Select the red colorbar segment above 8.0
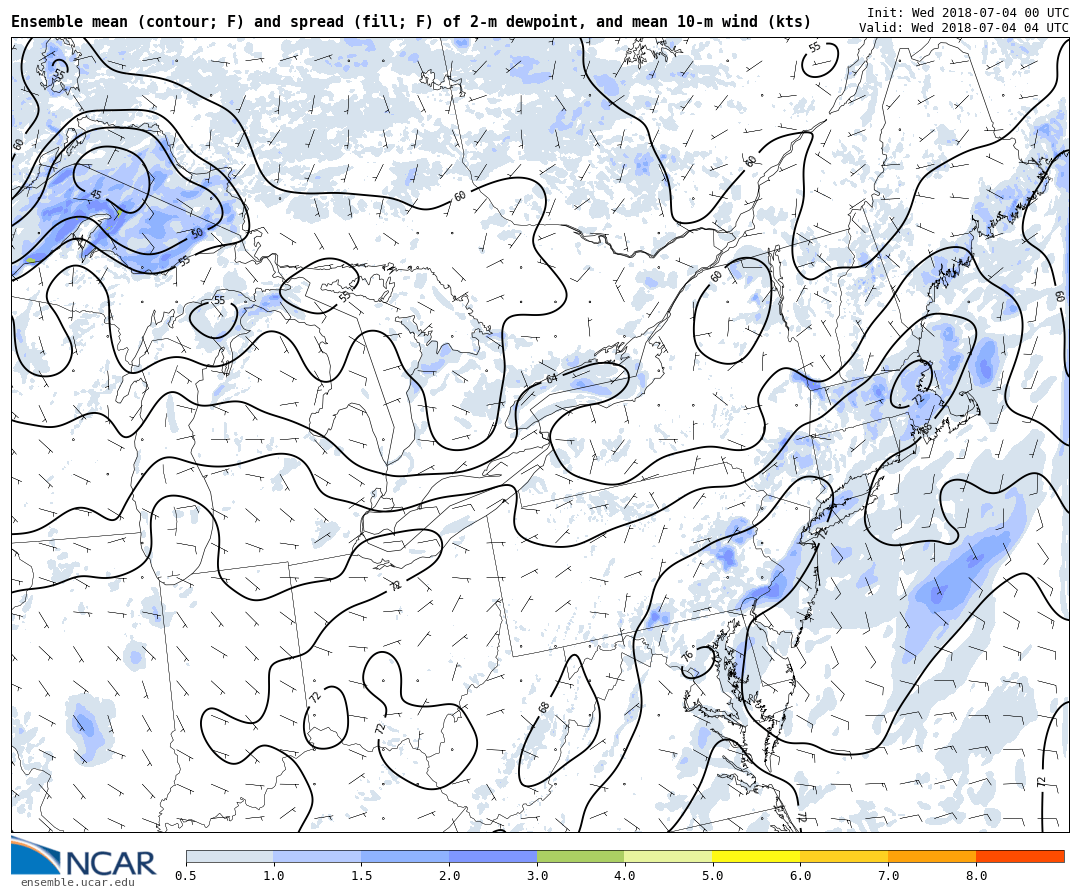1080x895 pixels. click(1020, 856)
